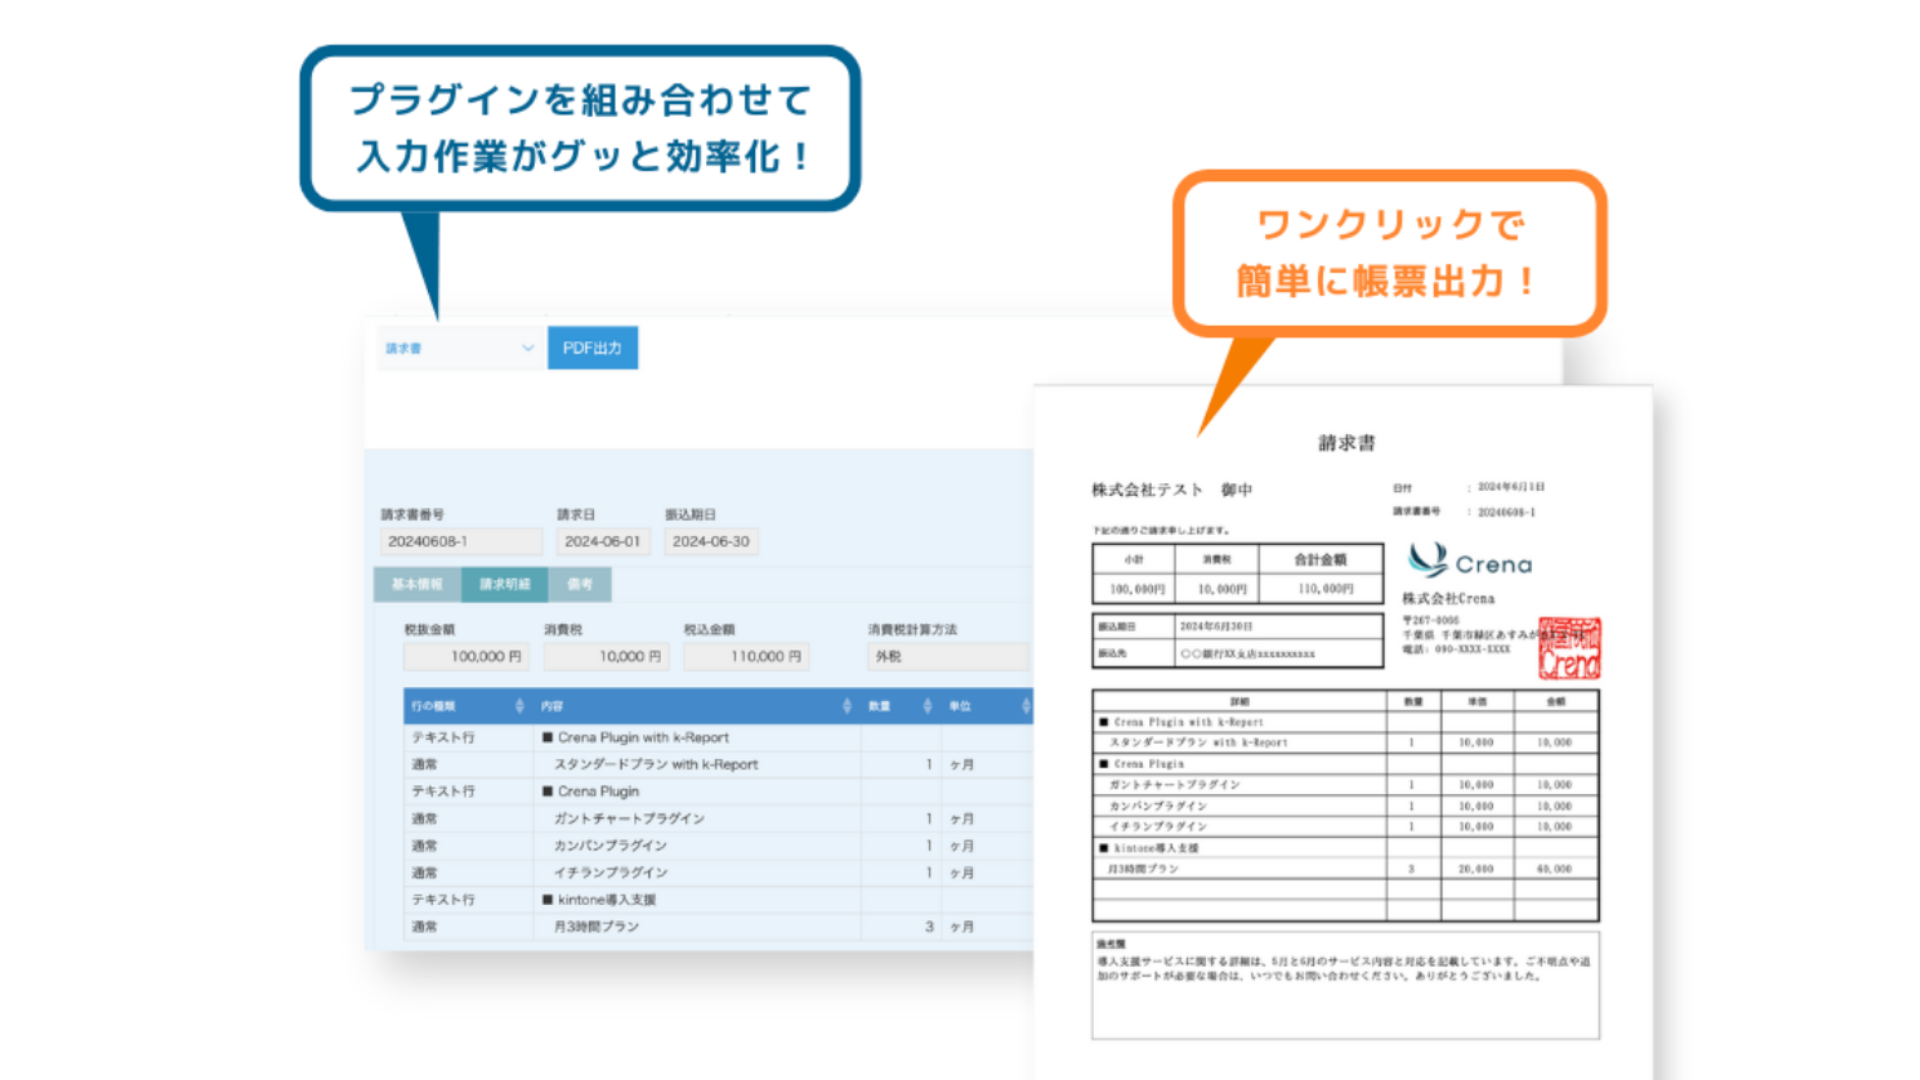Image resolution: width=1920 pixels, height=1080 pixels.
Task: Click the 備考欄 notes box on invoice
Action: tap(1345, 986)
